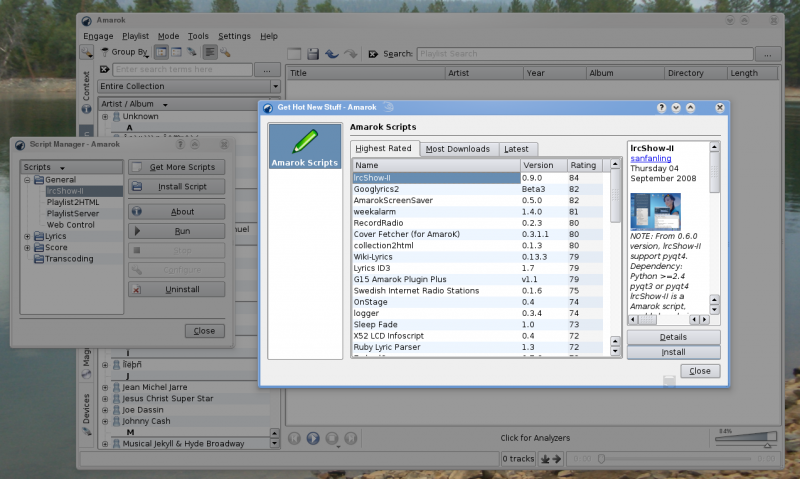Expand the Johnny Cash artist node
Screen dimensions: 800x479
[105, 421]
